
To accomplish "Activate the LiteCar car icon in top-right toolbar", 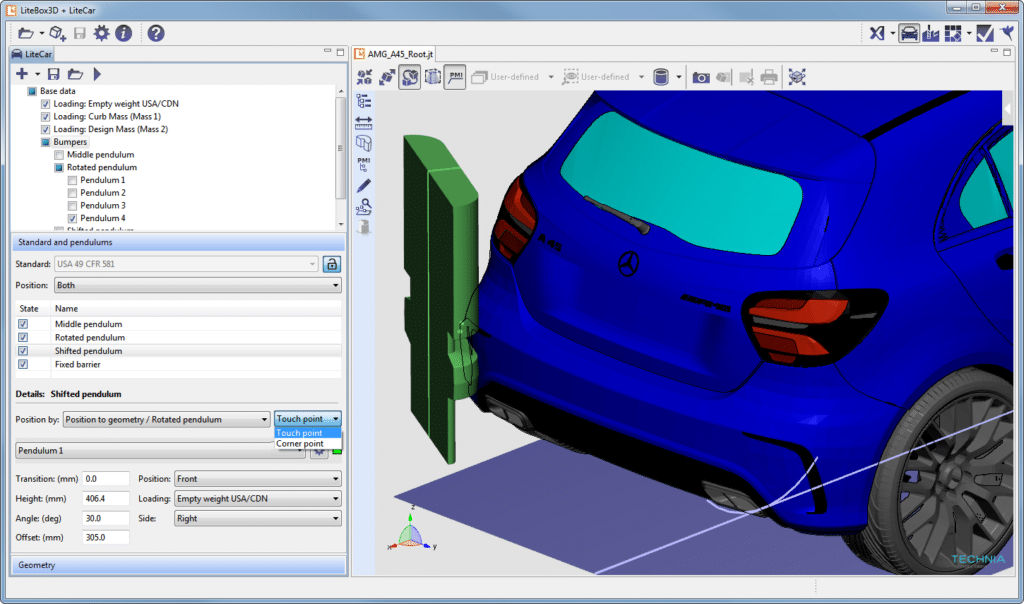I will coord(908,33).
